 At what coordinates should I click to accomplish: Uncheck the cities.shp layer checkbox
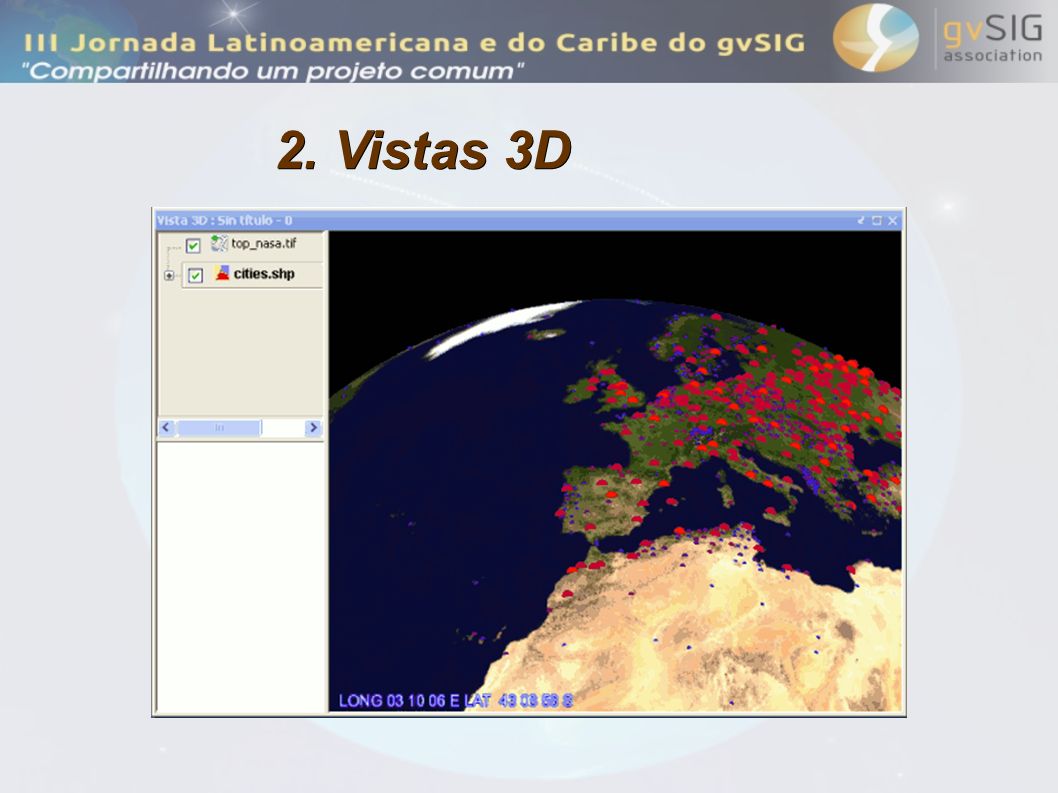click(196, 275)
